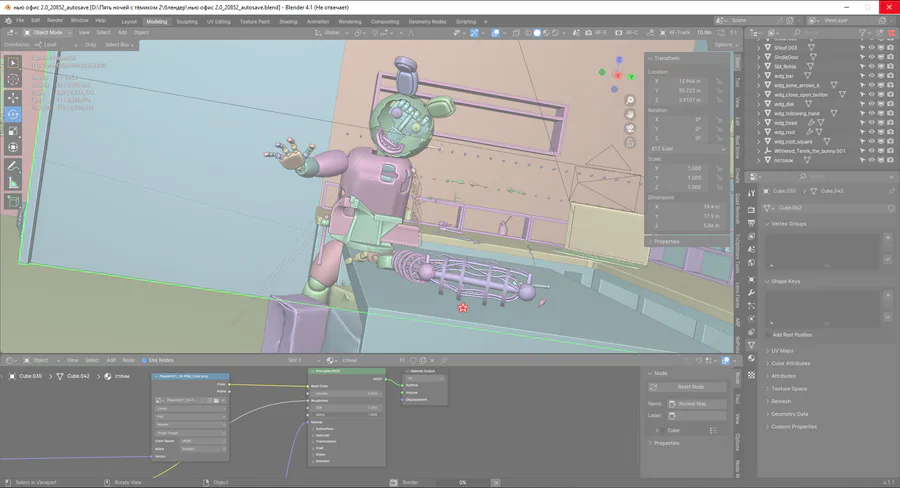
Task: Hide SindleDoor in viewport using eye icon
Action: click(871, 57)
